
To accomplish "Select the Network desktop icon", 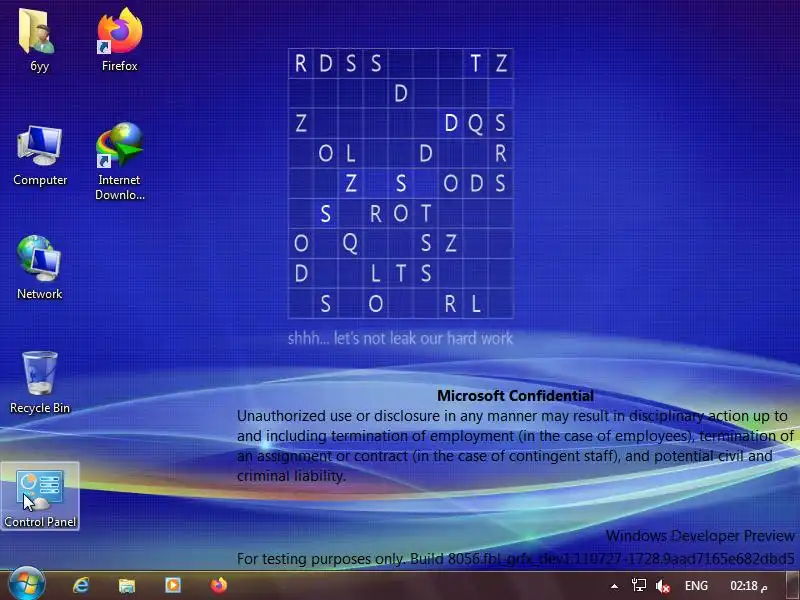I will pyautogui.click(x=39, y=268).
